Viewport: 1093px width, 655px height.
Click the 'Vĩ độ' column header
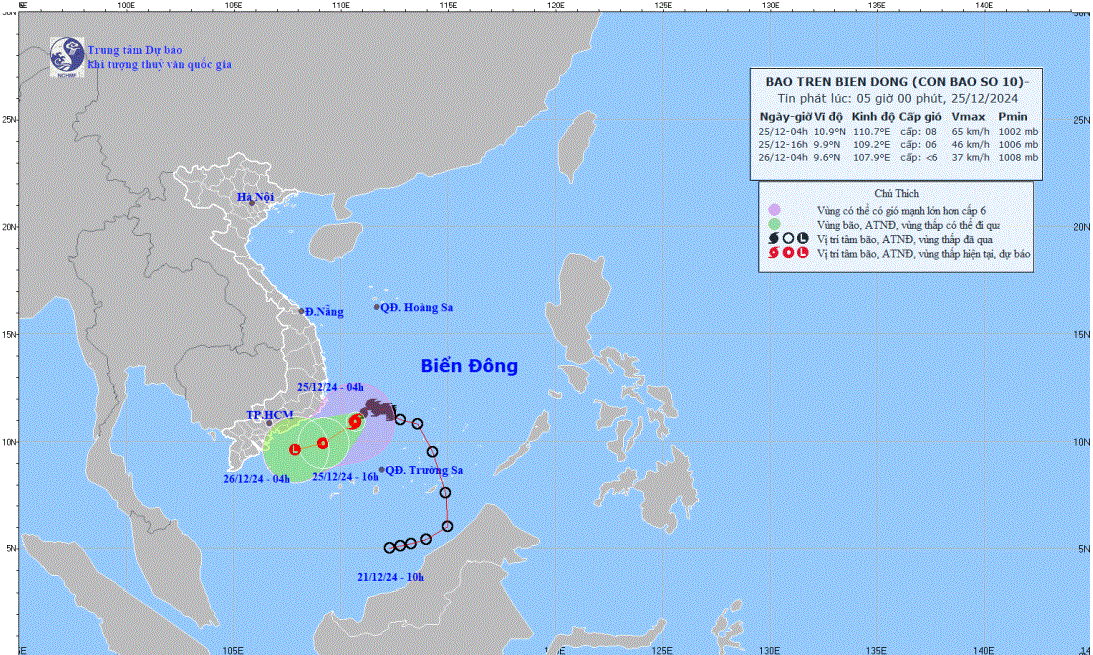(829, 117)
